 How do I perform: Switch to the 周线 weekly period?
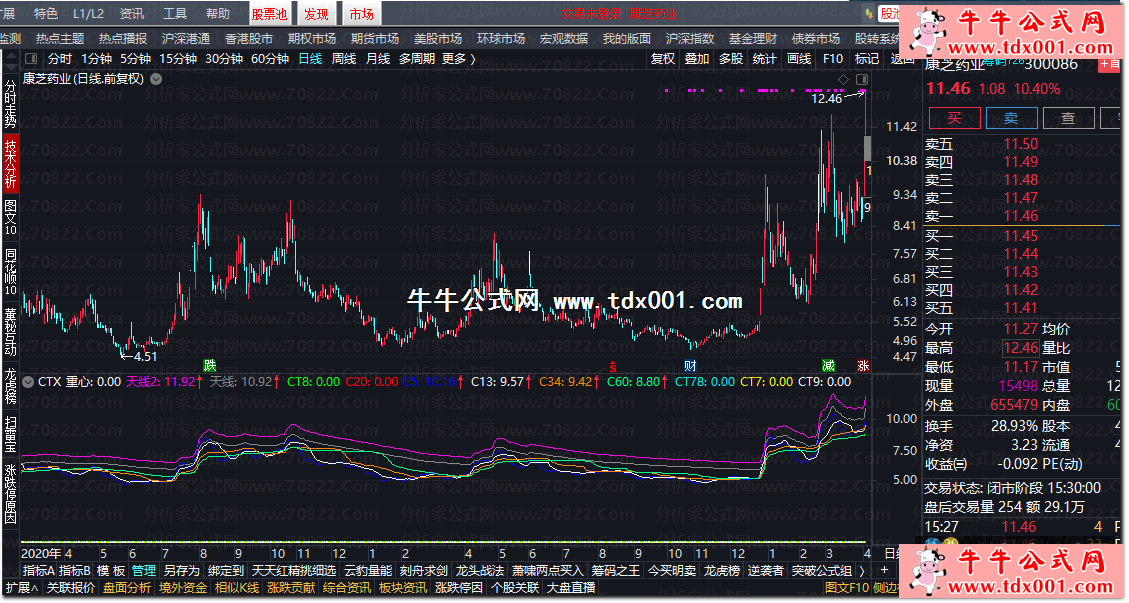tap(344, 59)
